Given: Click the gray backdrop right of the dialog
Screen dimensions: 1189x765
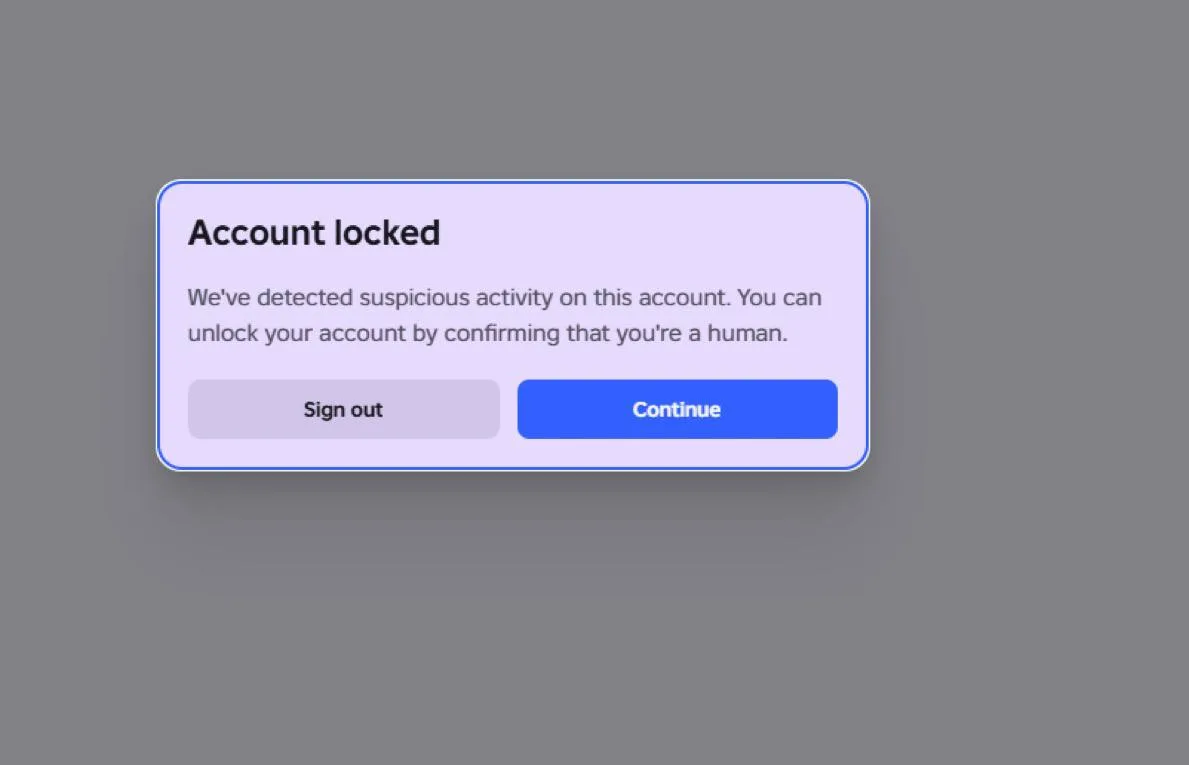Looking at the screenshot, I should 1029,326.
